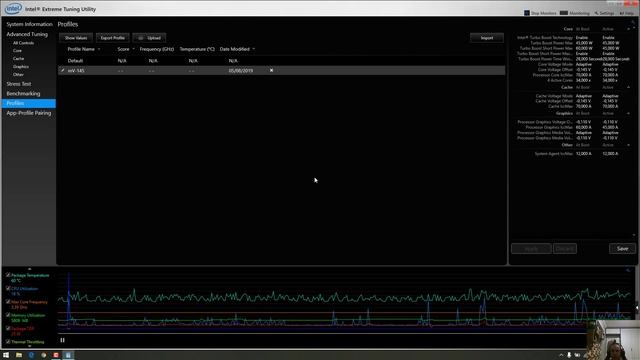Open Advanced Tuning in the sidebar

(27, 34)
